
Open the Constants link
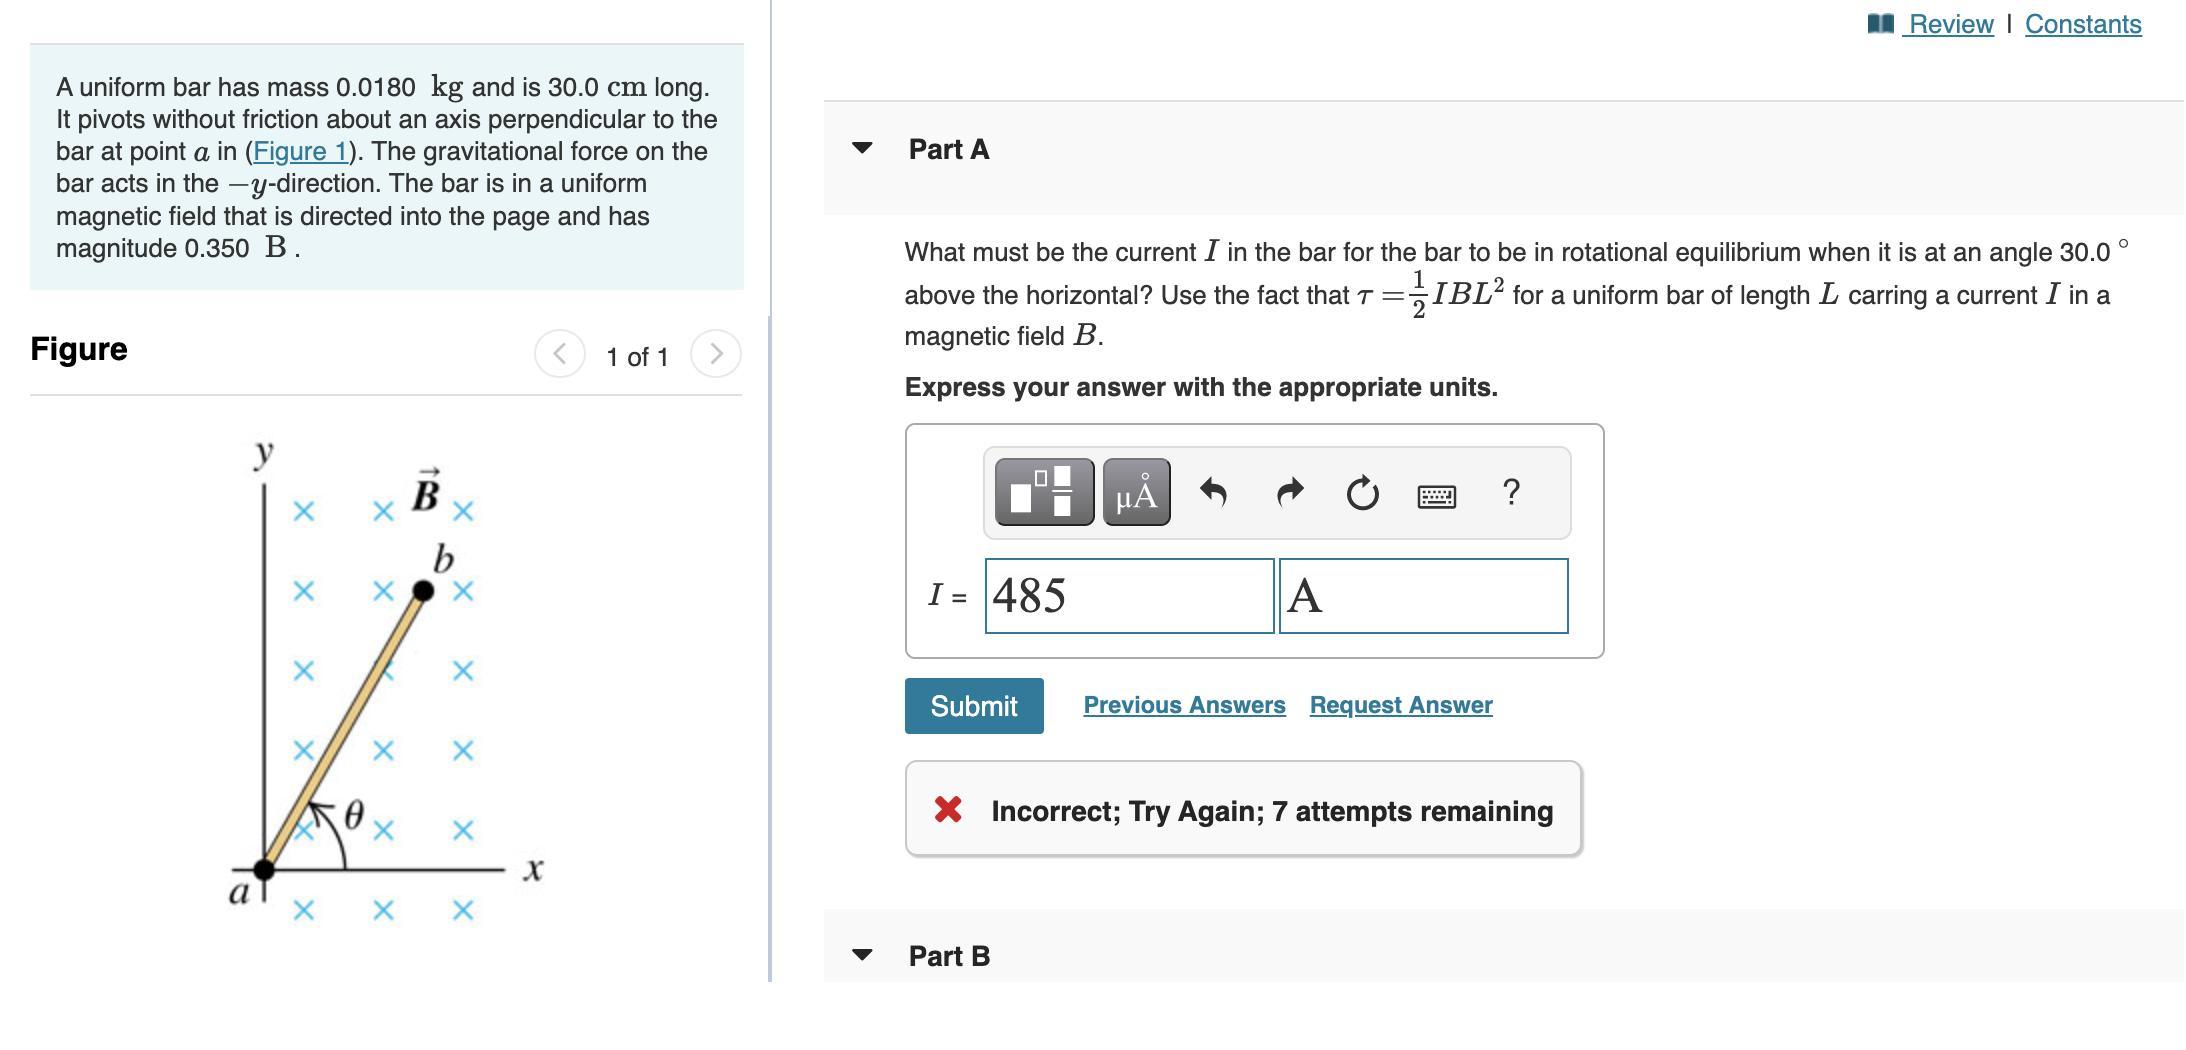pyautogui.click(x=2083, y=24)
